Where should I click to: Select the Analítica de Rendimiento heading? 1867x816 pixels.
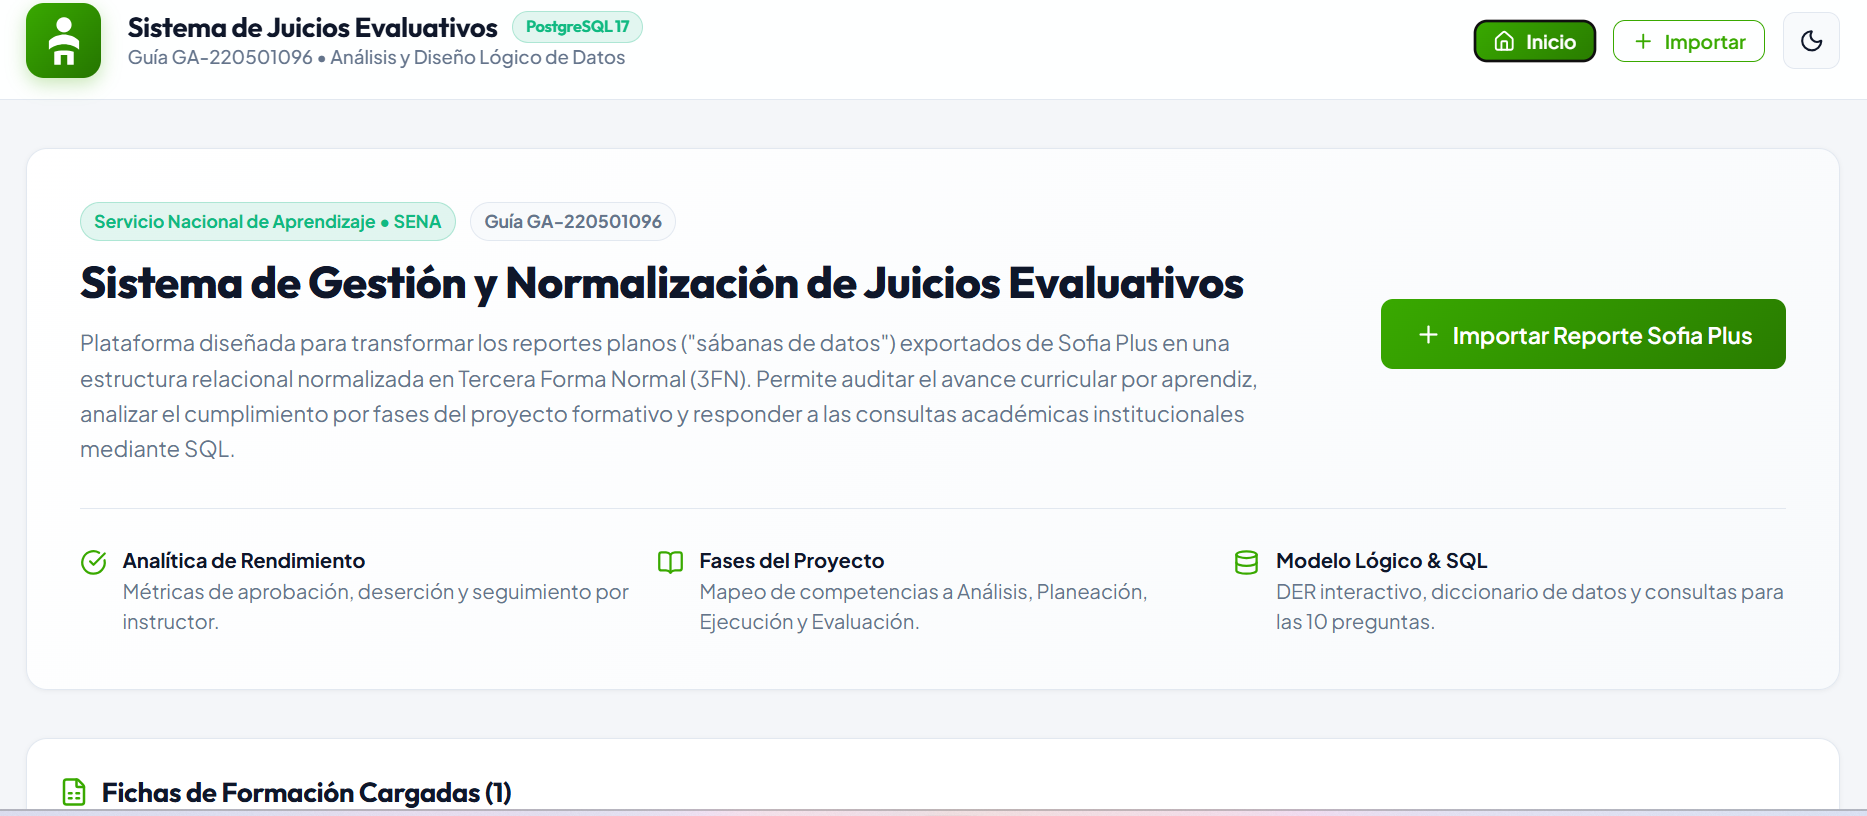click(x=244, y=561)
